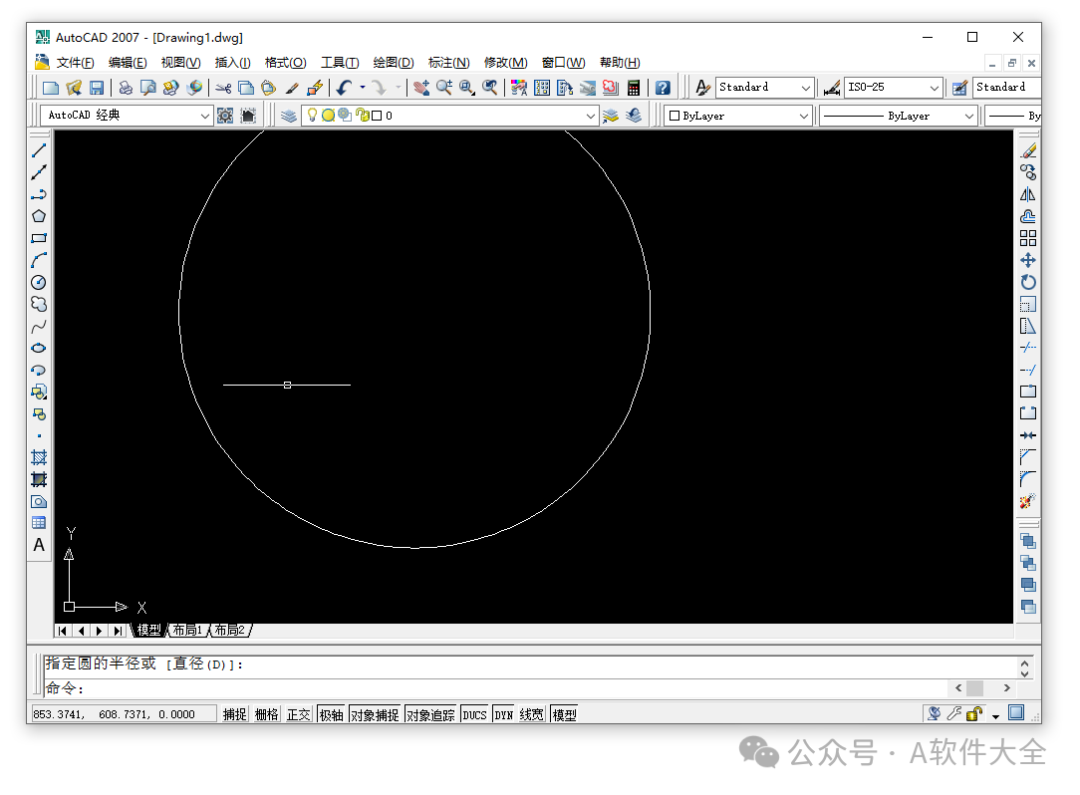Toggle DYN dynamic input
This screenshot has height=795, width=1080.
504,714
